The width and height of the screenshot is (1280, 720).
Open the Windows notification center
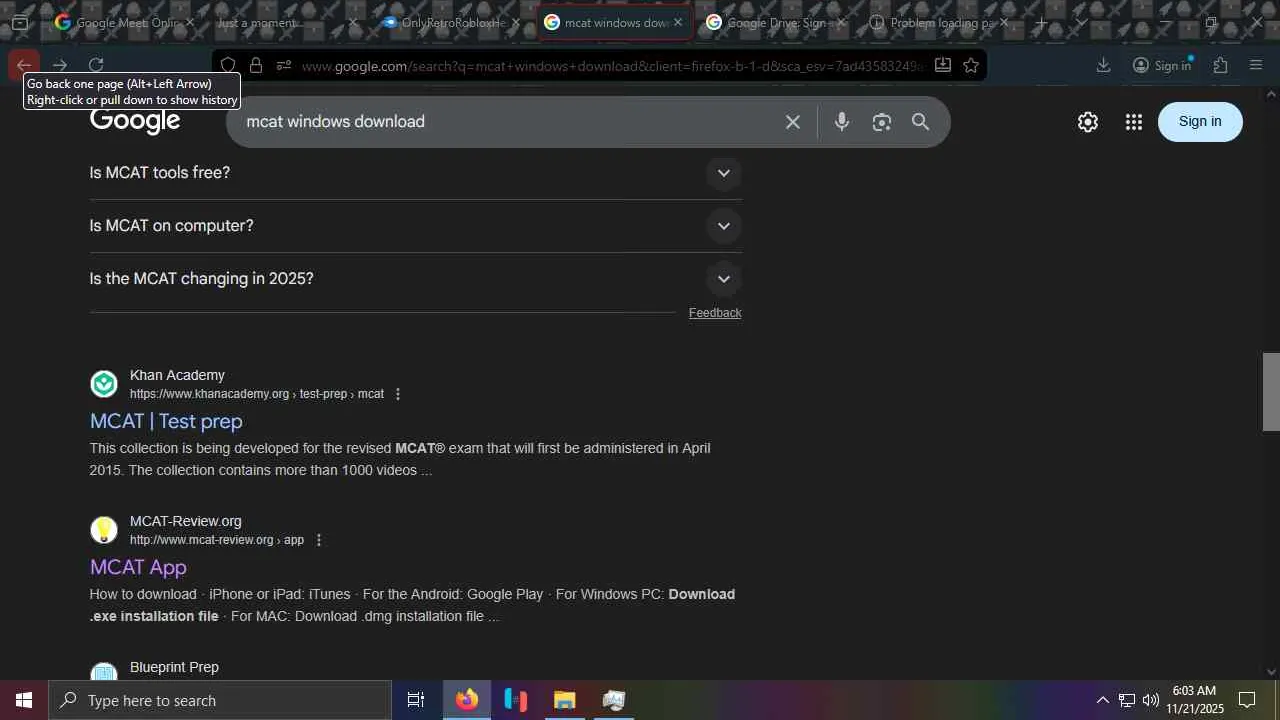[1247, 700]
